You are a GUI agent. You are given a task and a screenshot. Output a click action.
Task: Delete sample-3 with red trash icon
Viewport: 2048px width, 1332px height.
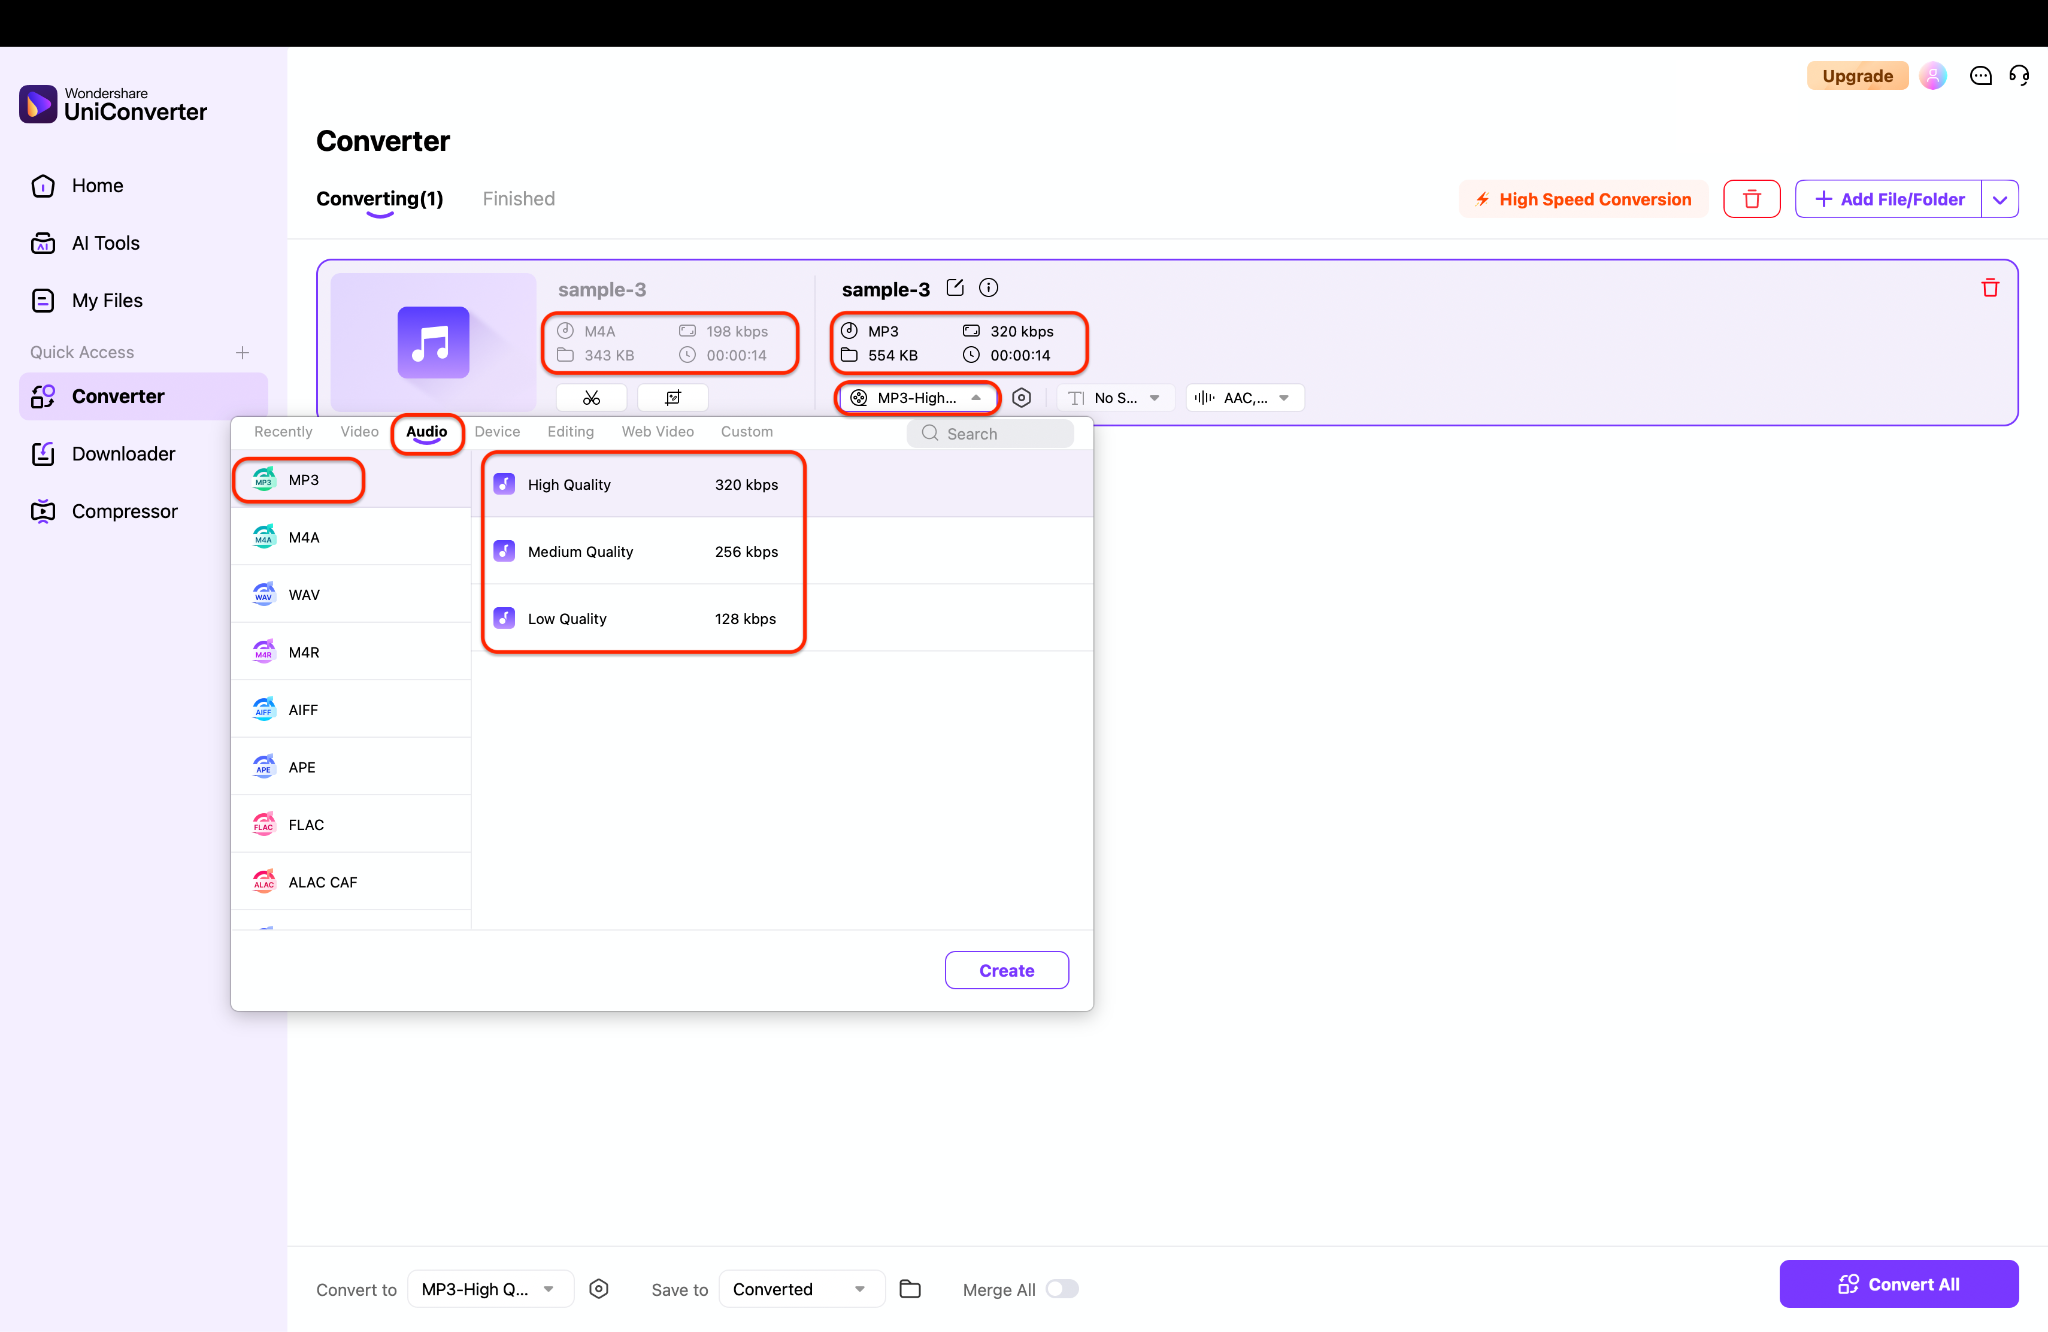point(1990,288)
